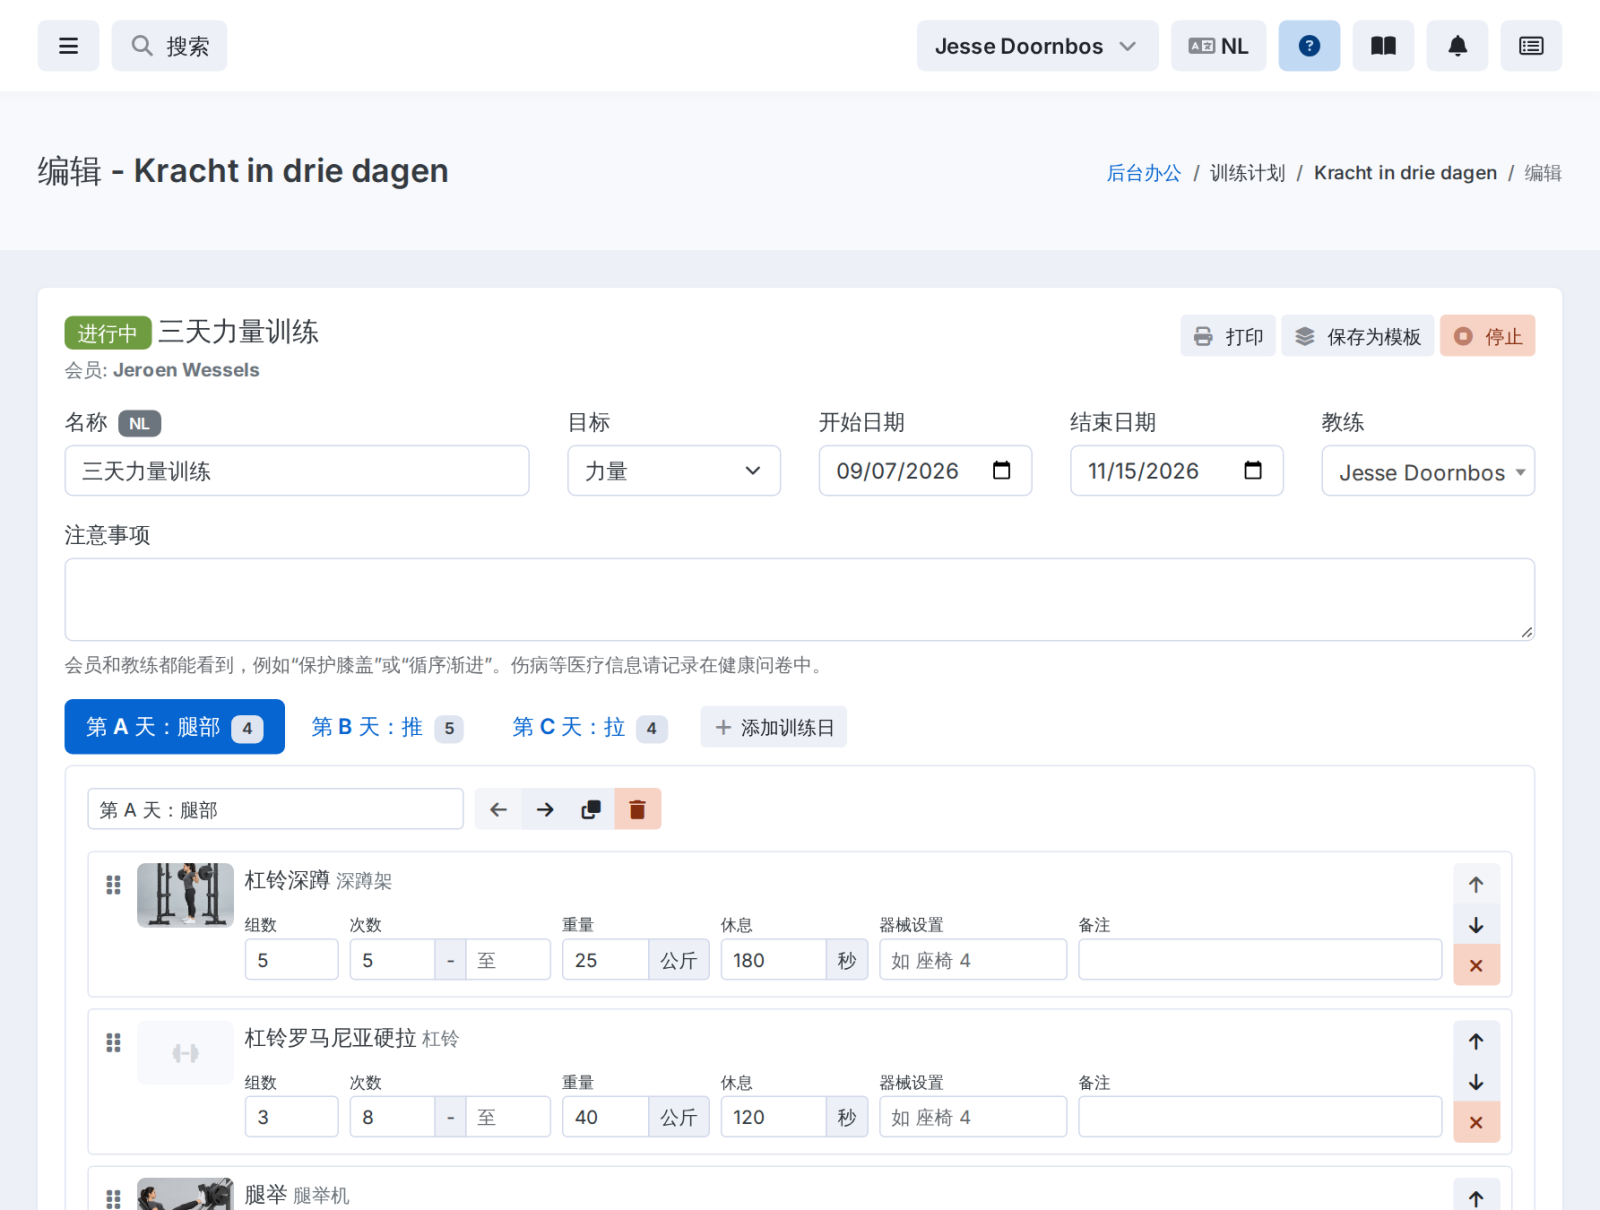Viewport: 1600px width, 1210px height.
Task: Open end date calendar picker
Action: (1253, 471)
